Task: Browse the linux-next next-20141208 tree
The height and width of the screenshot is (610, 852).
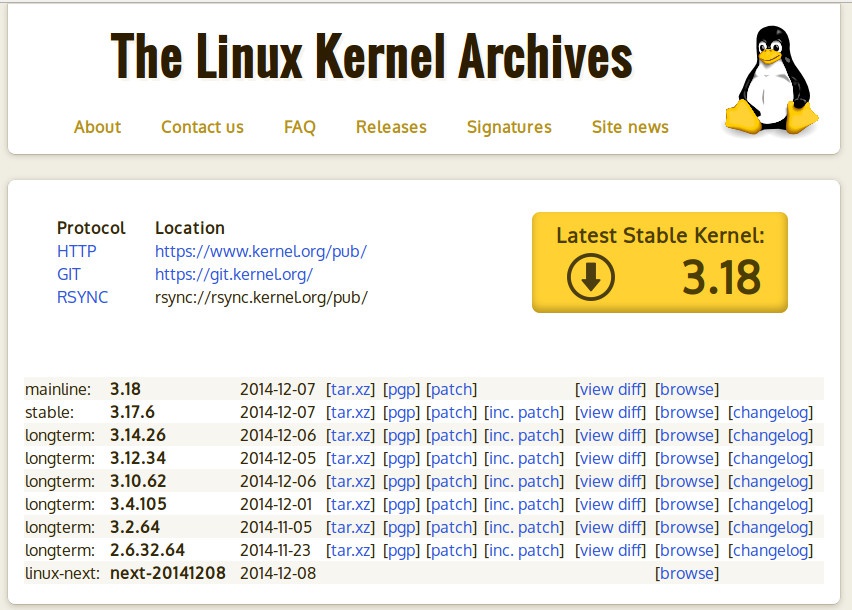Action: (686, 573)
